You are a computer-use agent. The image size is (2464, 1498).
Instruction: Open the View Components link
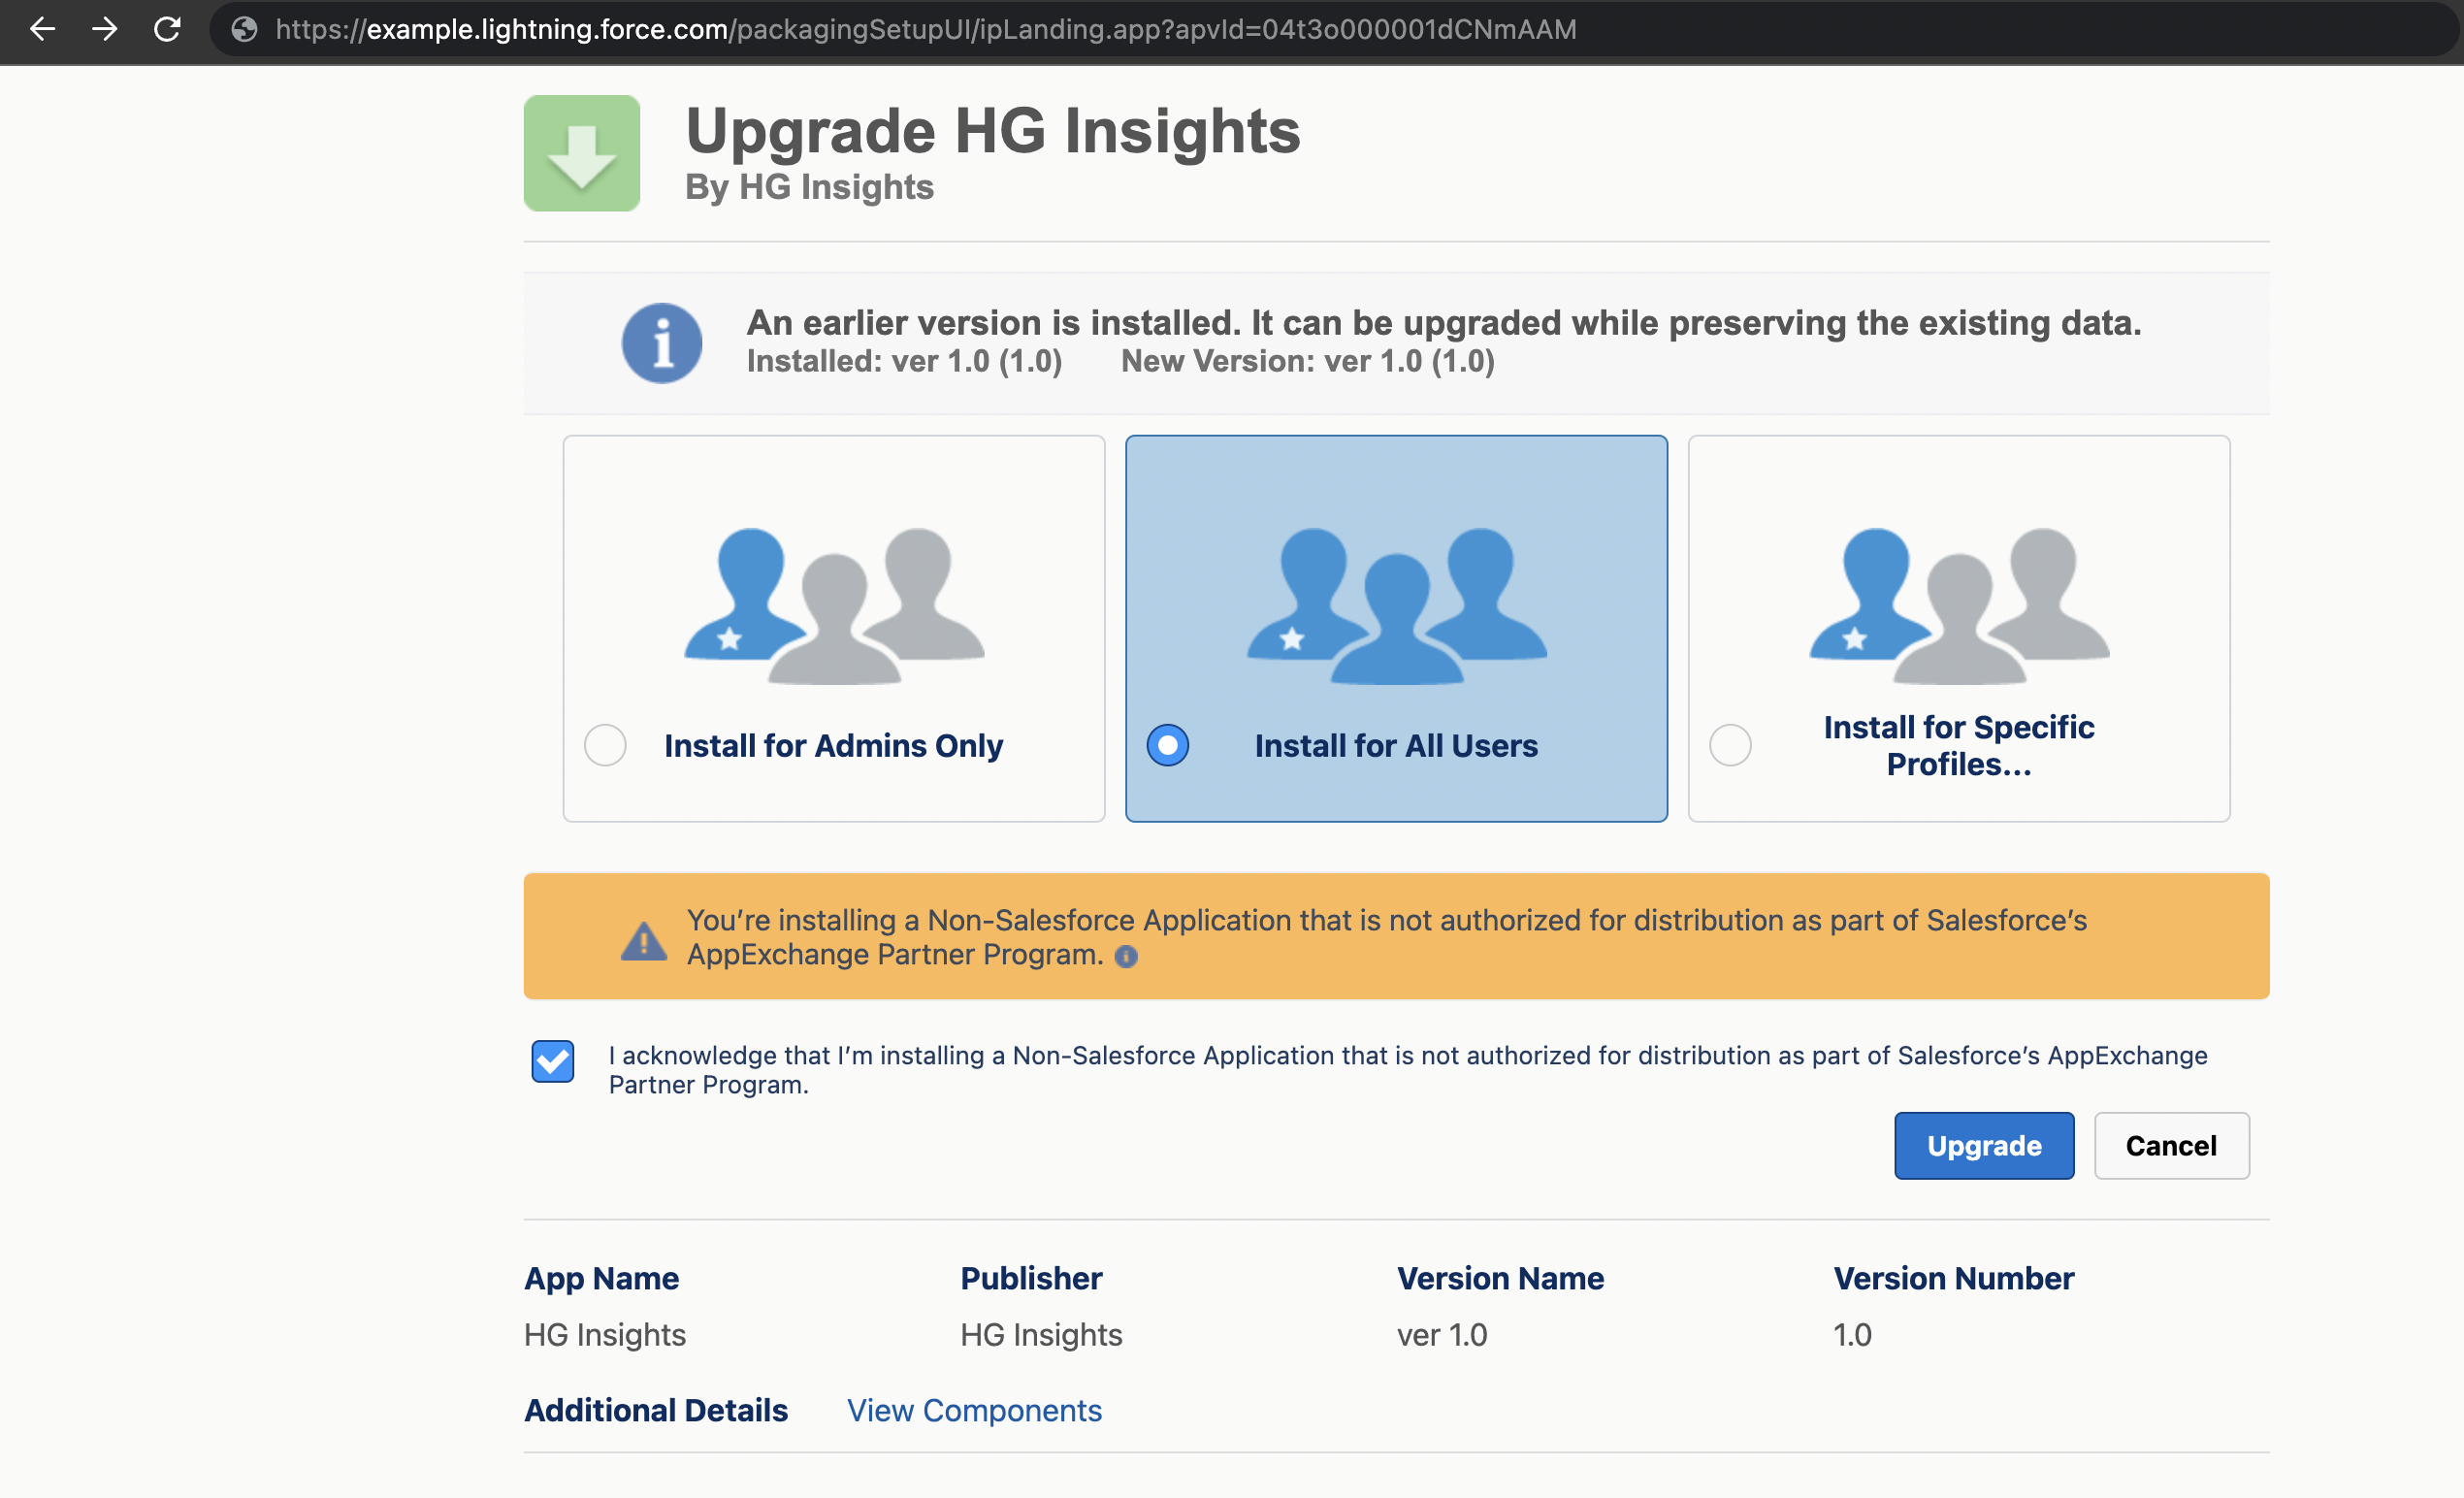pyautogui.click(x=974, y=1410)
